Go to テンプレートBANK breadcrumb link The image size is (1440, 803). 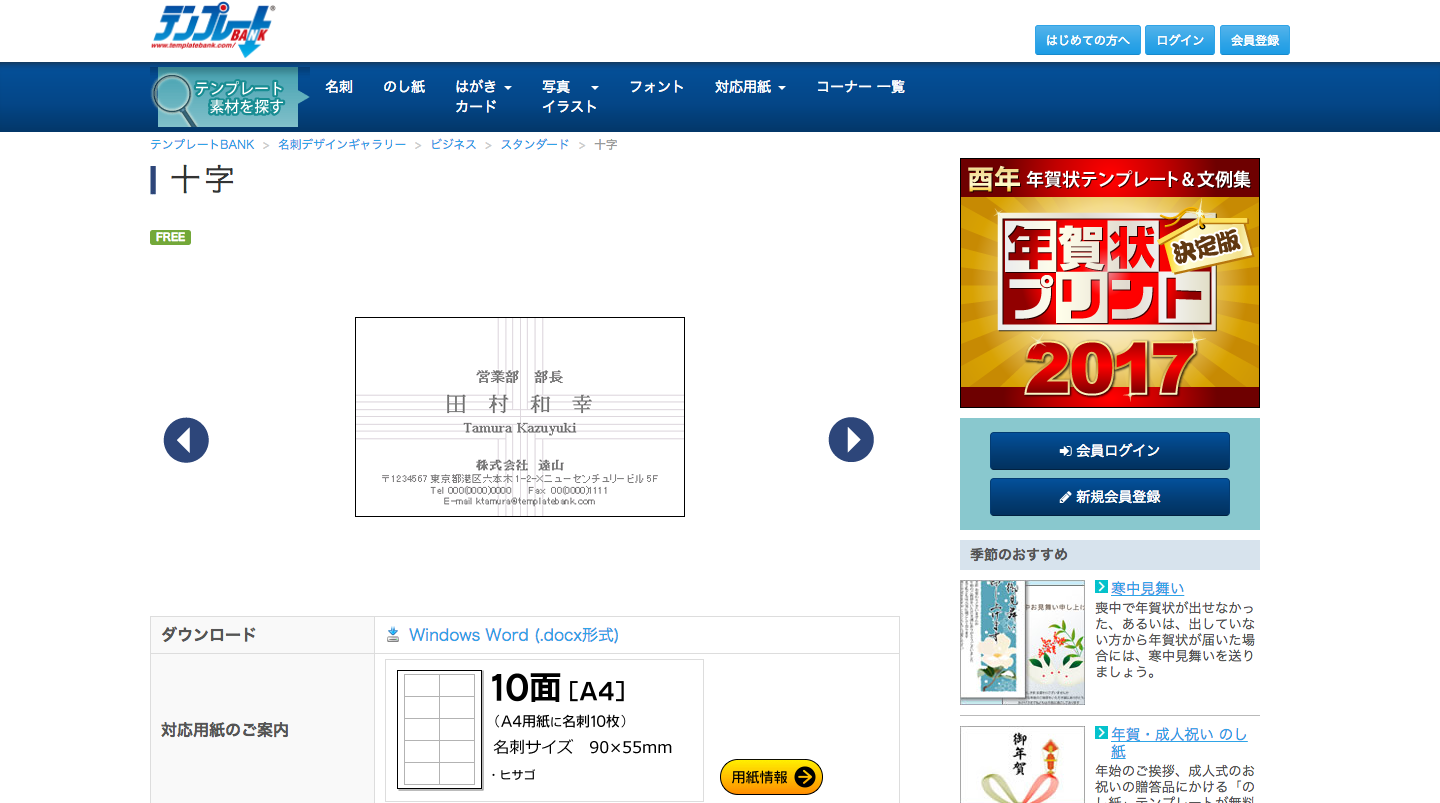[x=202, y=145]
